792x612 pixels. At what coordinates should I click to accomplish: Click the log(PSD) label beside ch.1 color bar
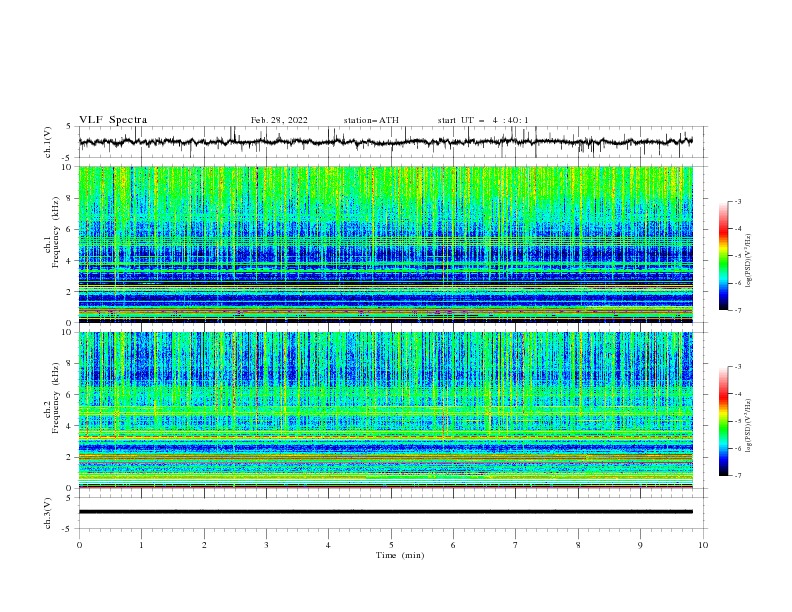tap(748, 261)
